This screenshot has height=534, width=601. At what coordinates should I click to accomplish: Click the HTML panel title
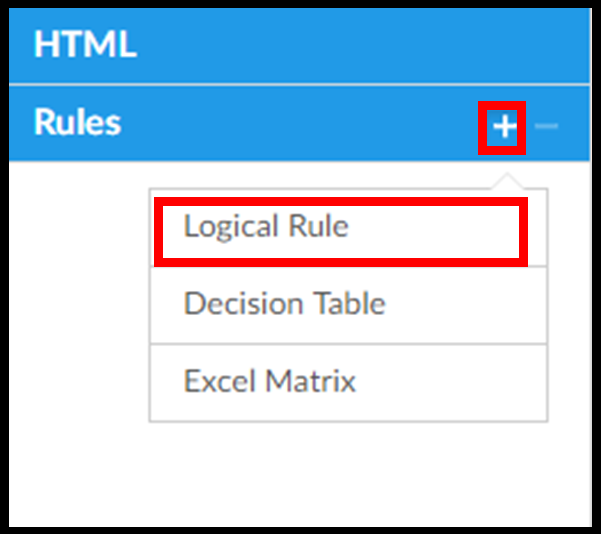[x=85, y=45]
